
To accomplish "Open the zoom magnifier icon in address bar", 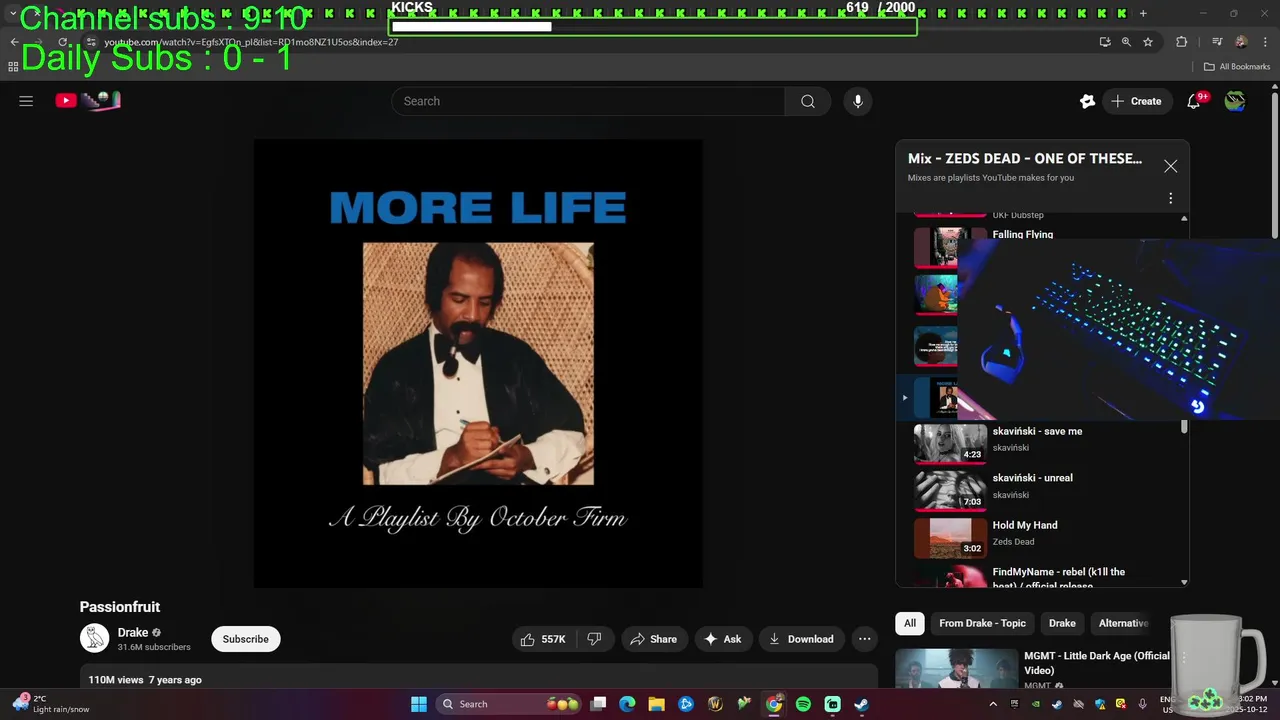I will tap(1126, 42).
